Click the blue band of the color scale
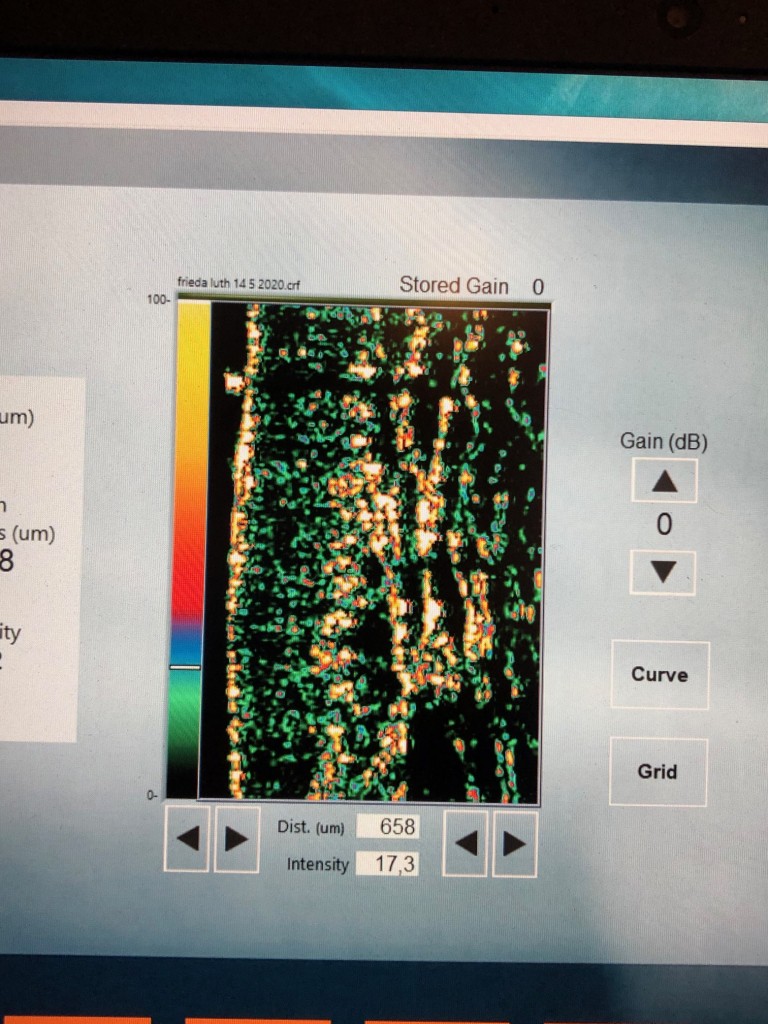Viewport: 768px width, 1024px height. (x=186, y=640)
